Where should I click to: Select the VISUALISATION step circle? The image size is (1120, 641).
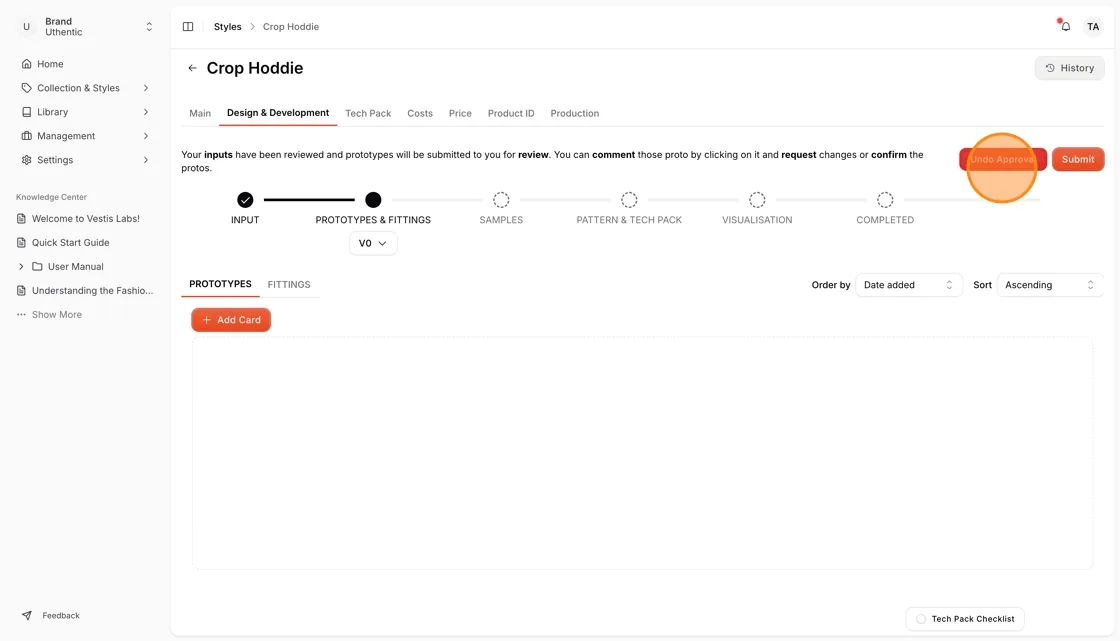click(757, 199)
